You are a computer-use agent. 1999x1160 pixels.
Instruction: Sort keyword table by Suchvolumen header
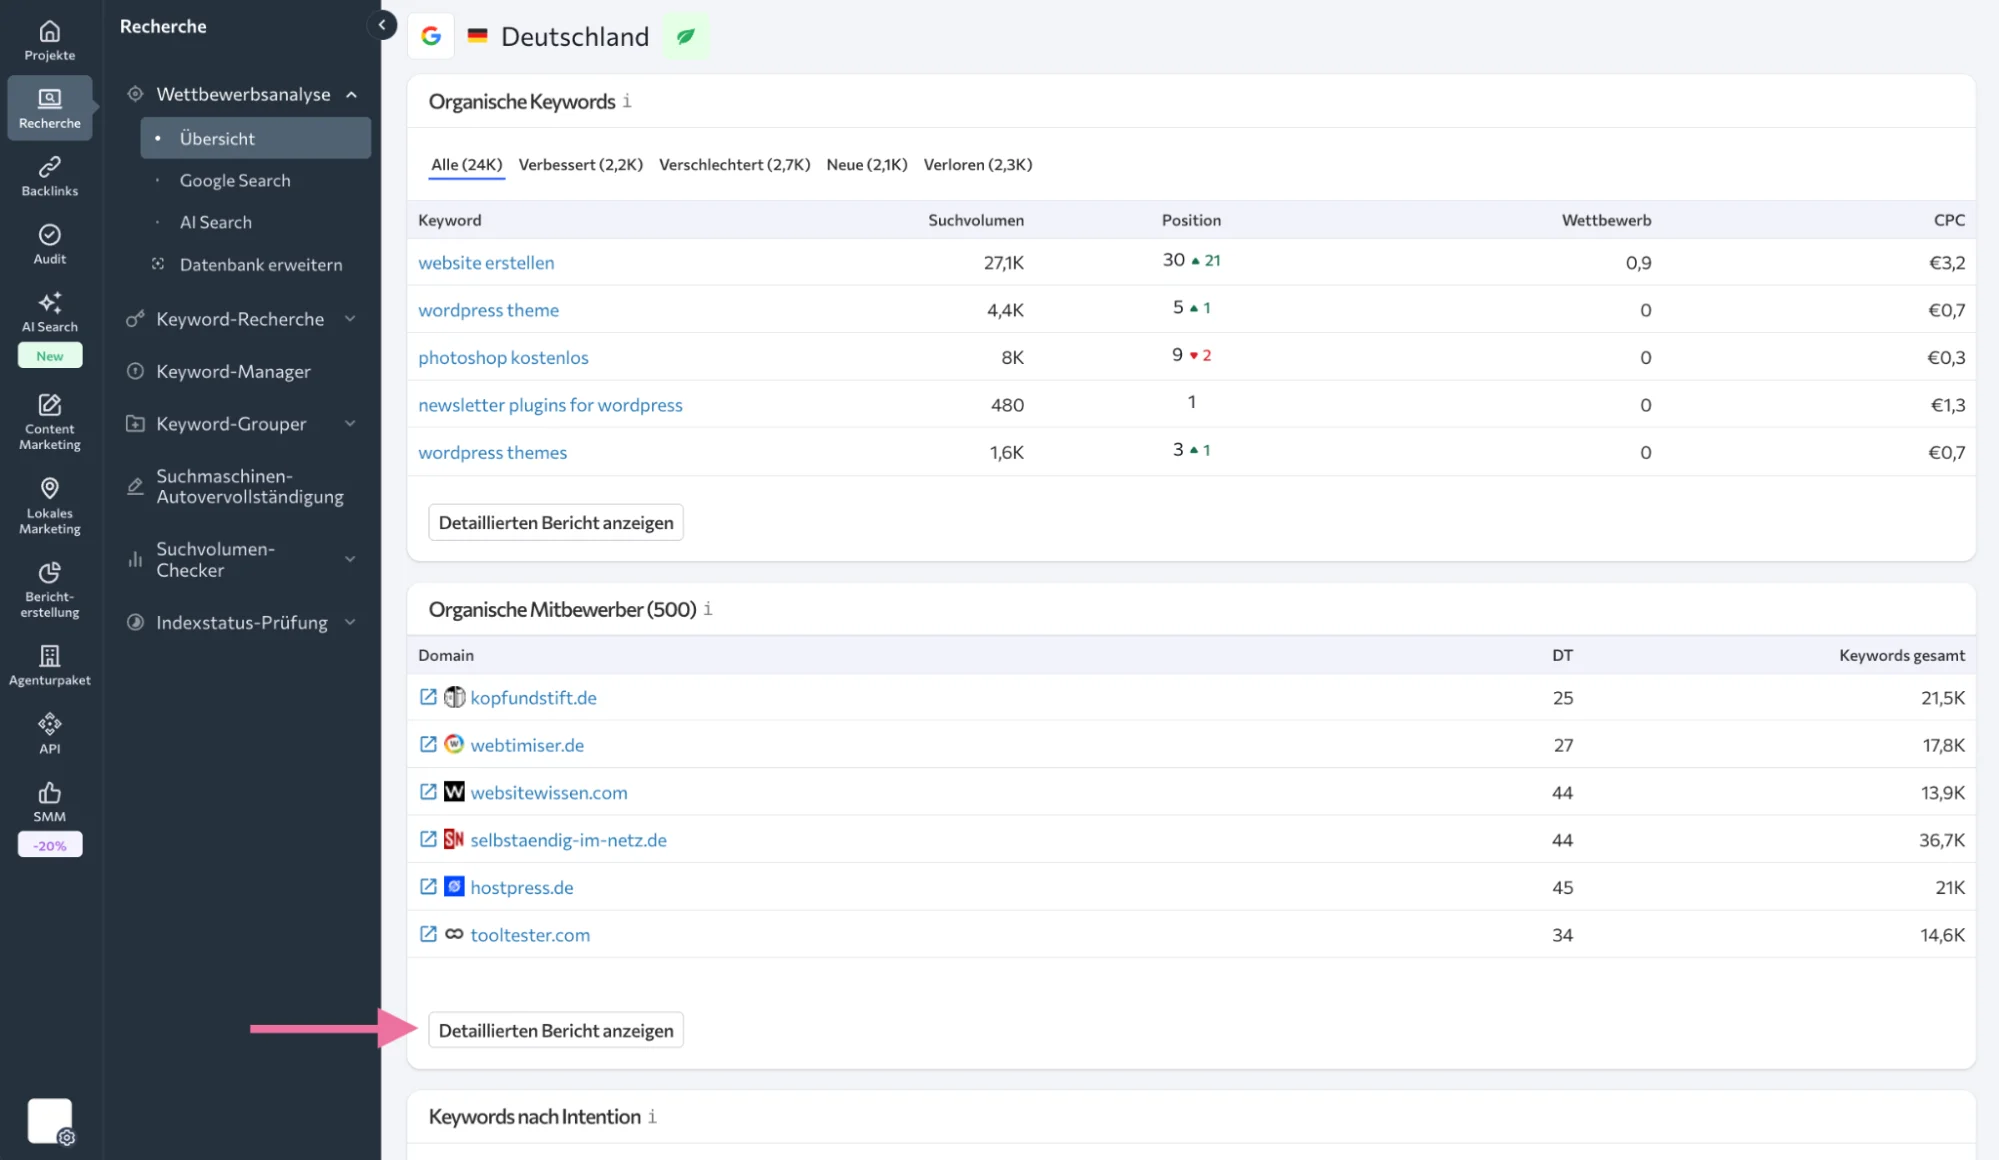975,220
